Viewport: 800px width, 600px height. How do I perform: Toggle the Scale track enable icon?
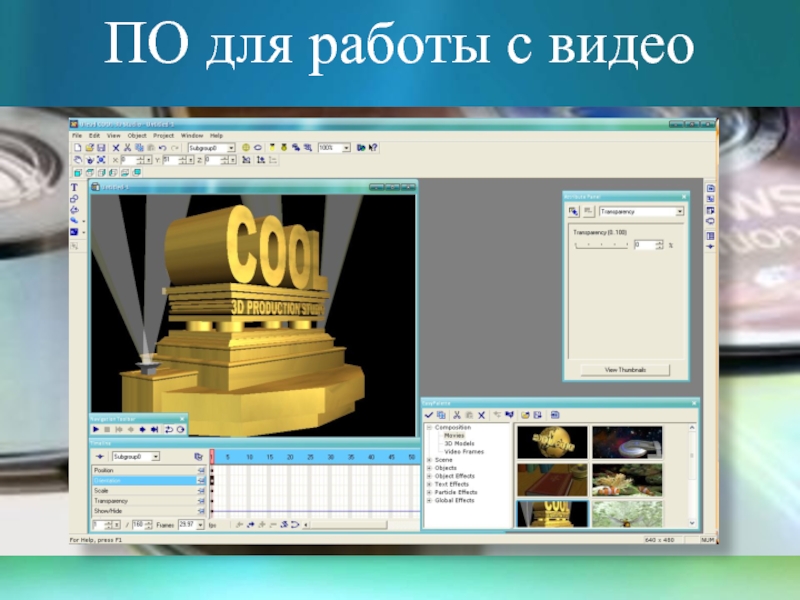pyautogui.click(x=201, y=490)
